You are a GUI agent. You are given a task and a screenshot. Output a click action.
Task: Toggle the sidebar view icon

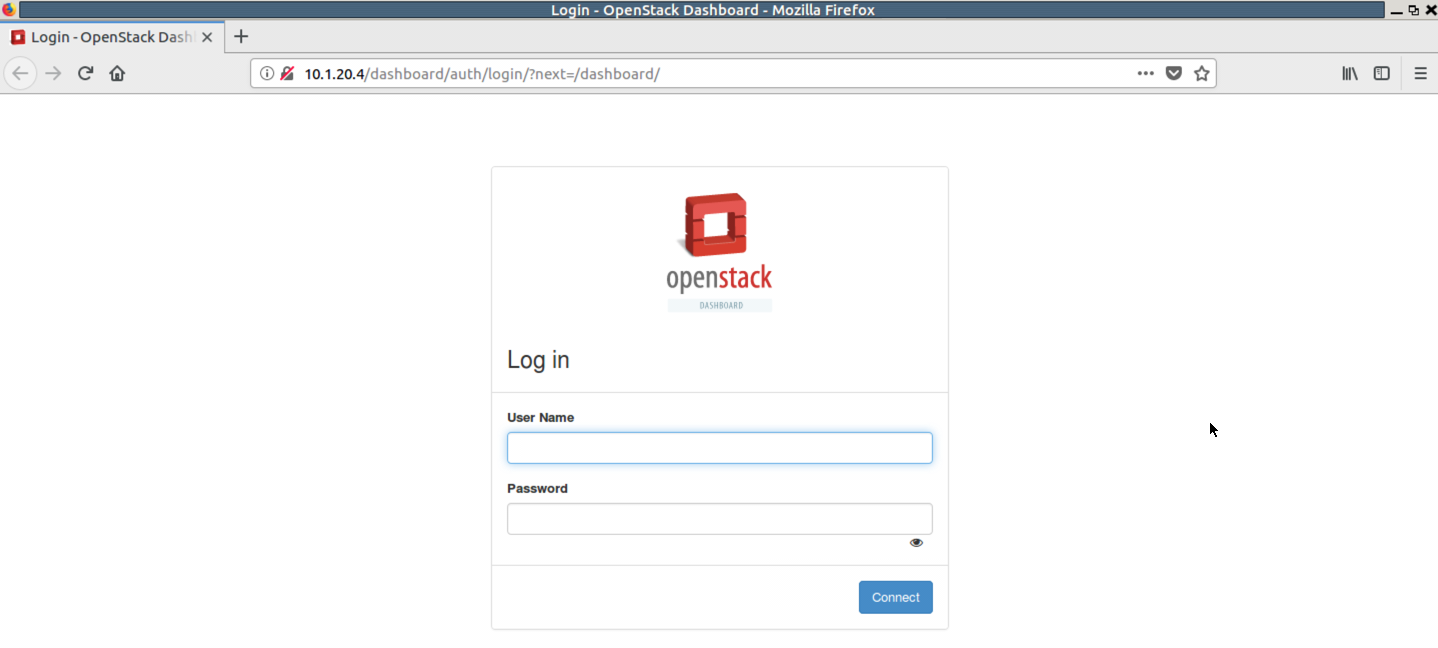[x=1382, y=73]
